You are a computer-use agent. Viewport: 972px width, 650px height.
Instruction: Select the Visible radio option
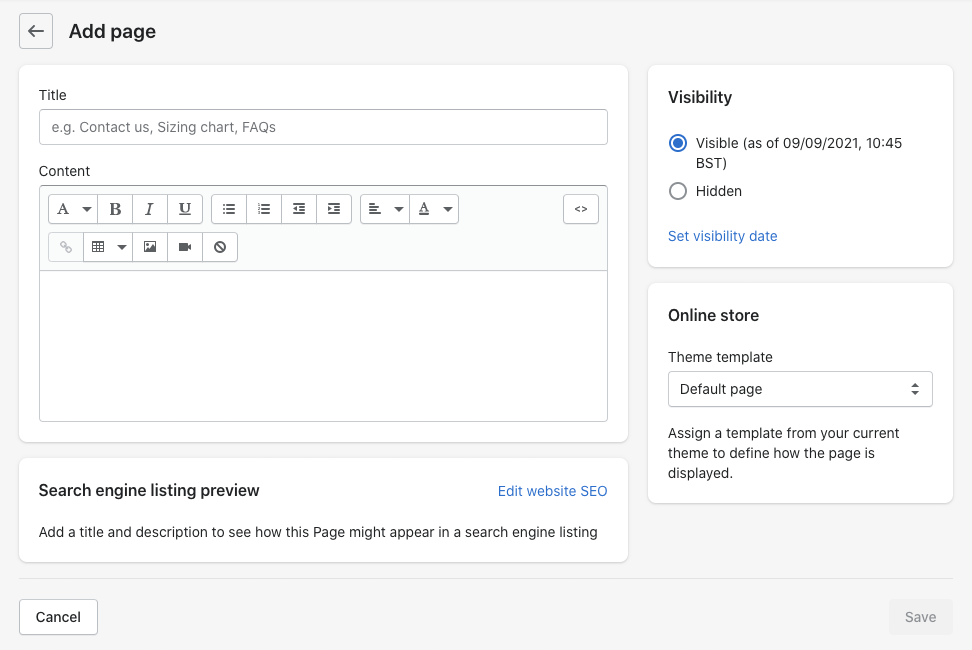pos(678,143)
